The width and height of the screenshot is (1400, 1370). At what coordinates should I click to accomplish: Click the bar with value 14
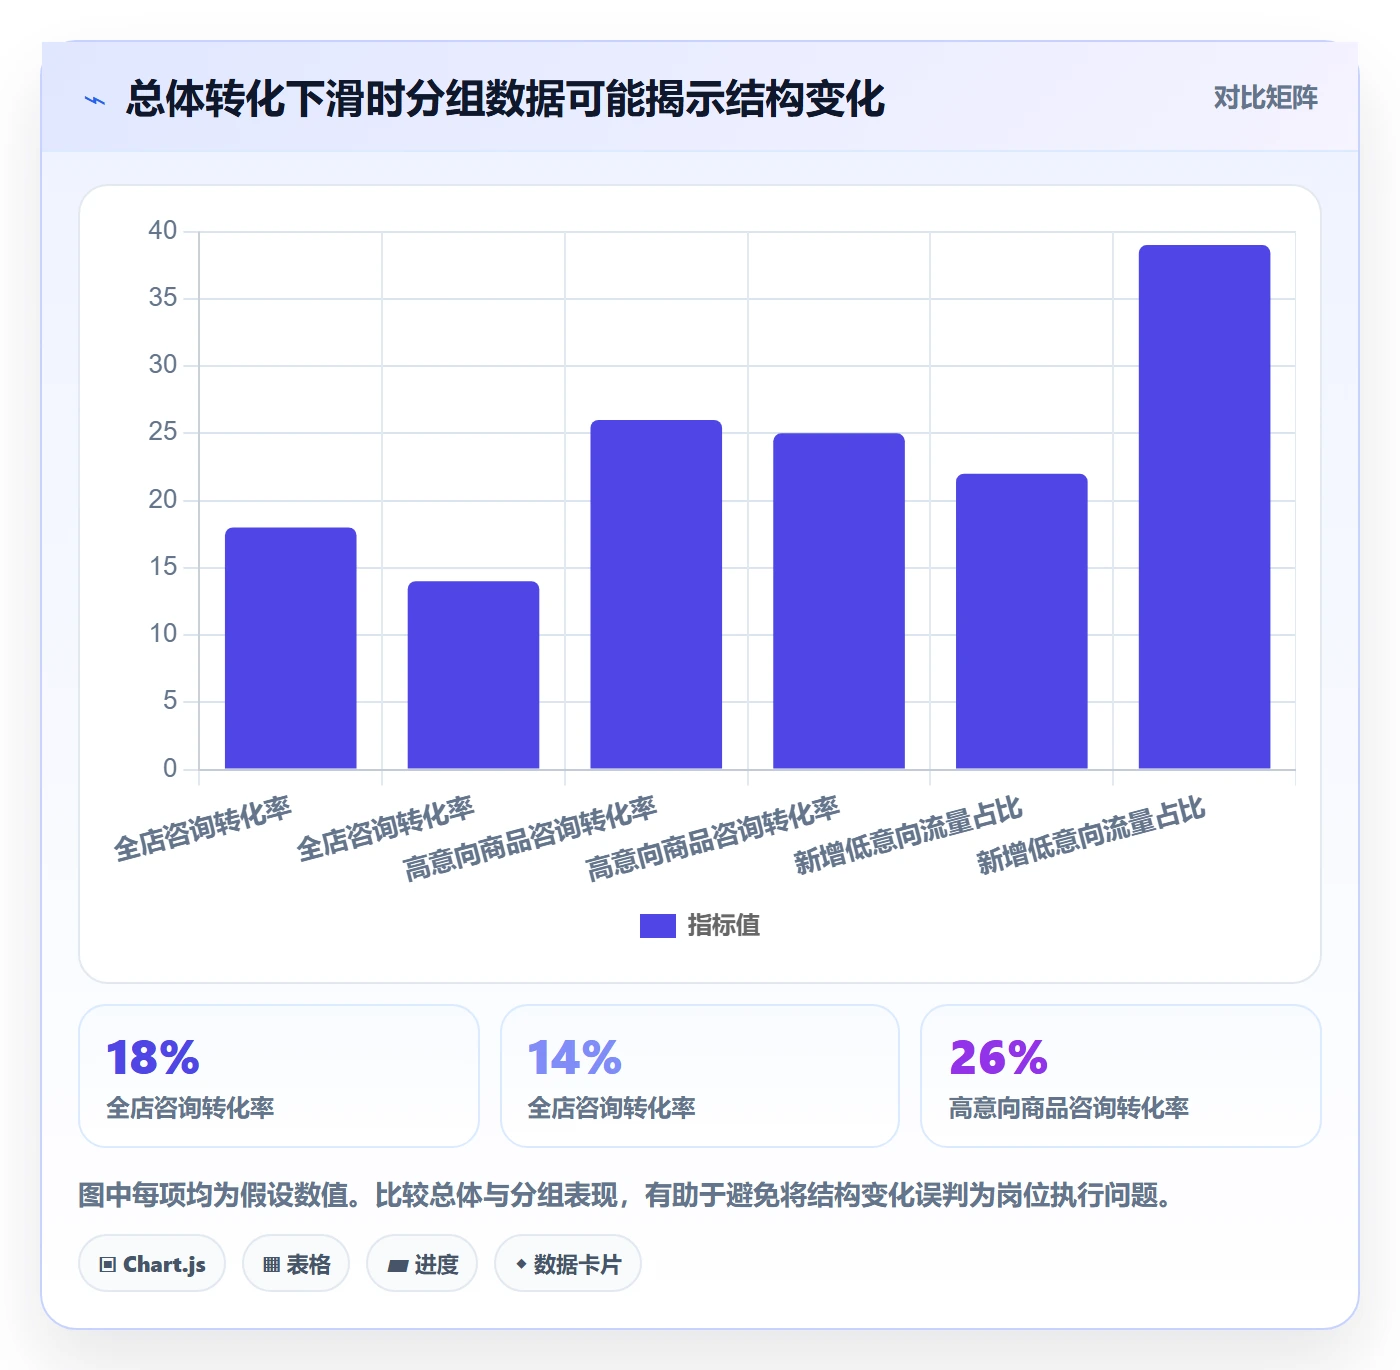coord(473,675)
